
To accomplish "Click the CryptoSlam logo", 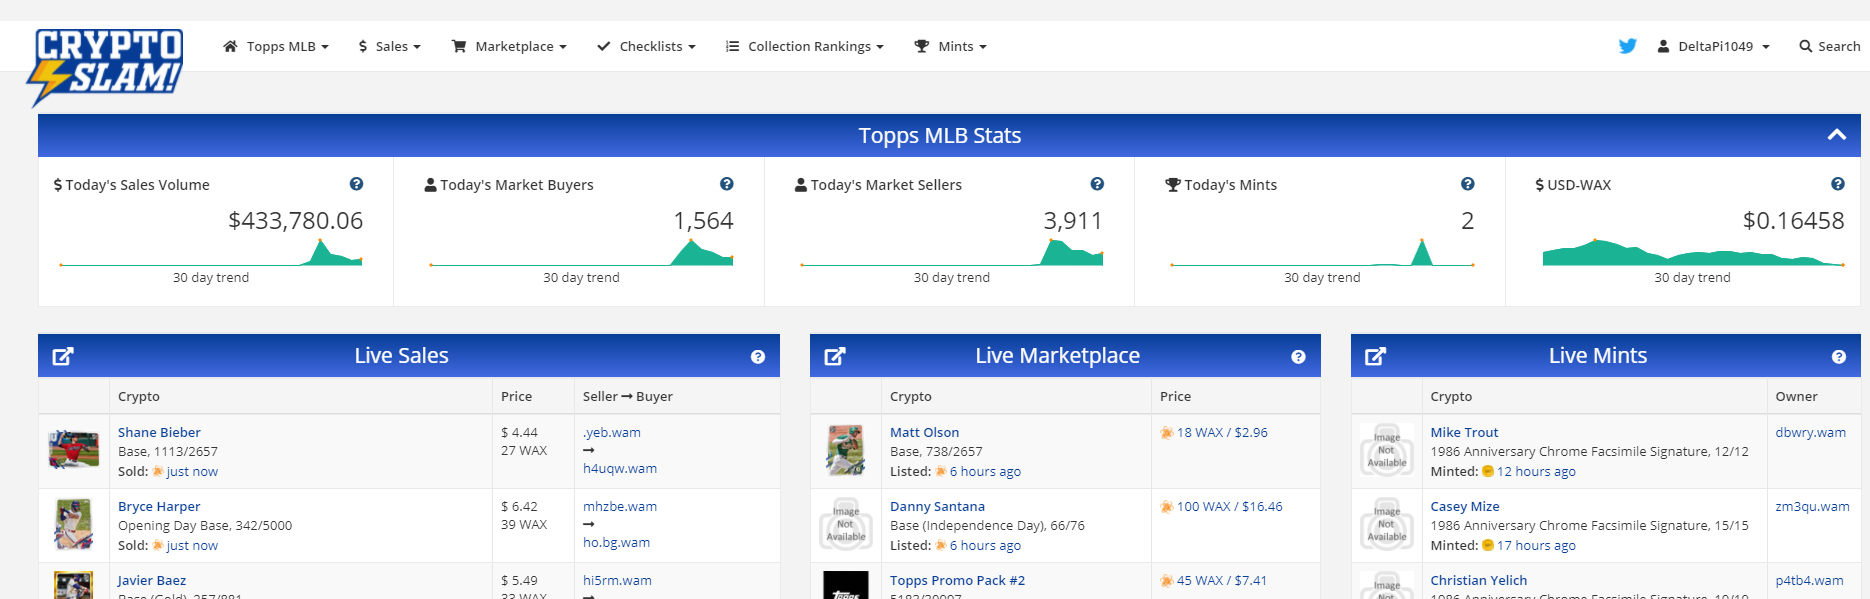I will click(x=106, y=67).
